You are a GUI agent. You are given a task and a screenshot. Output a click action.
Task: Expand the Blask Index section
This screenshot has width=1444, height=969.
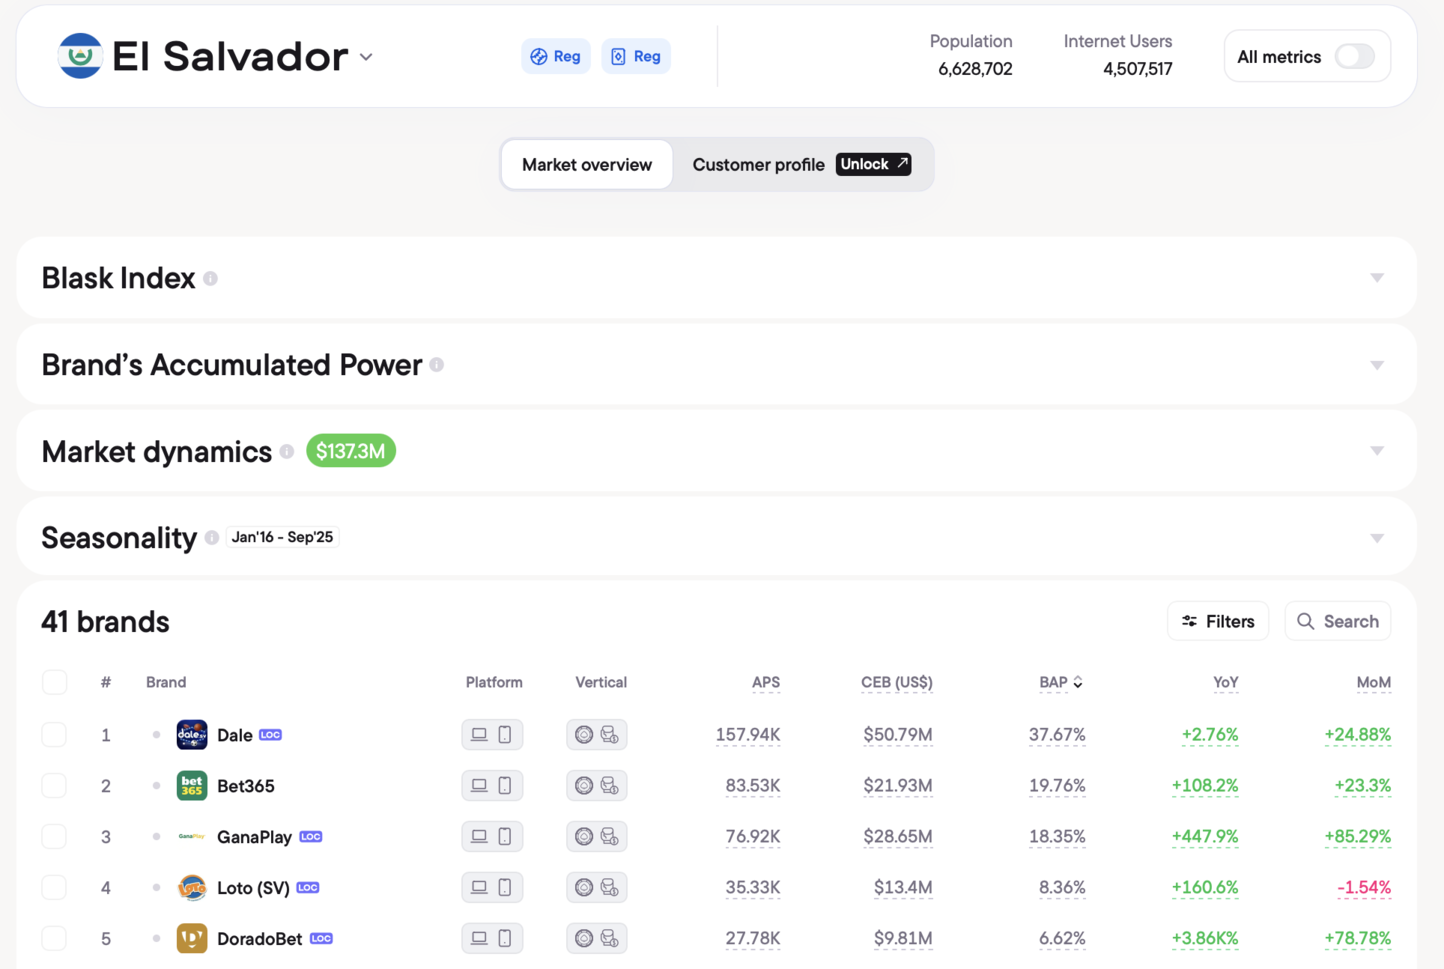(x=1376, y=278)
